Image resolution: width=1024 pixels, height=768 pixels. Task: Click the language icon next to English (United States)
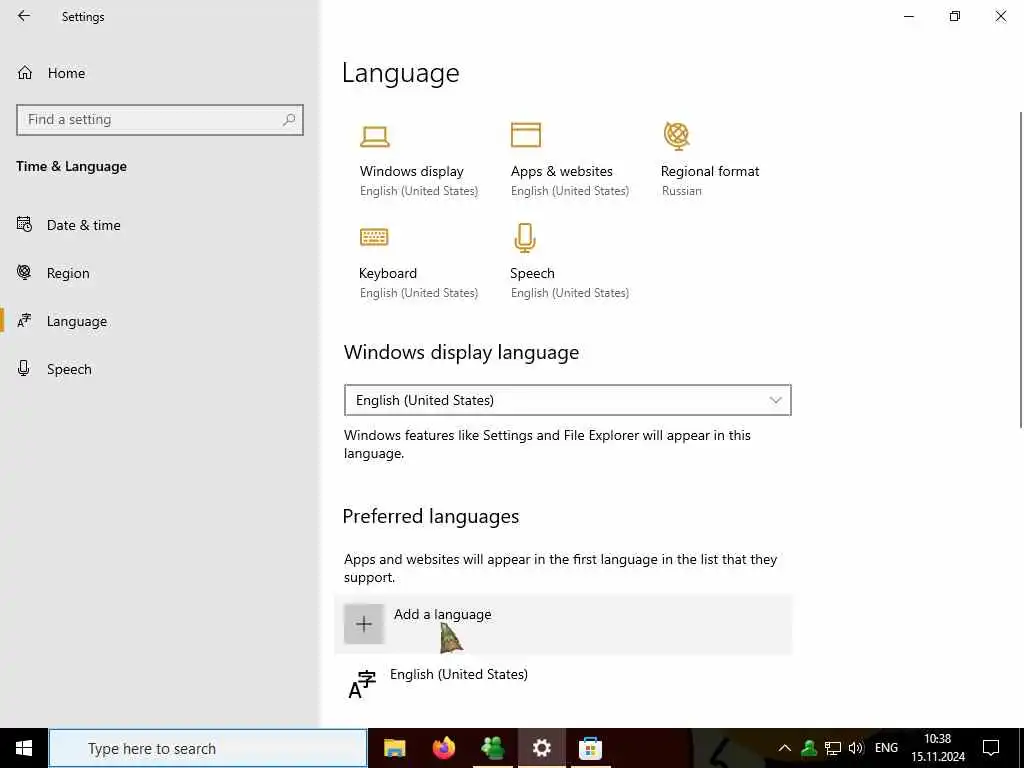(362, 684)
